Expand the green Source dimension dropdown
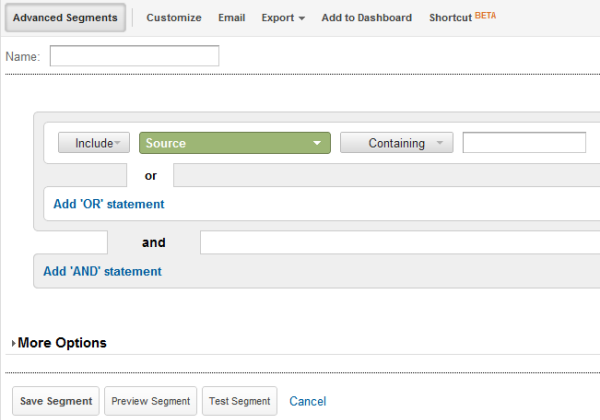600x420 pixels. click(x=234, y=143)
